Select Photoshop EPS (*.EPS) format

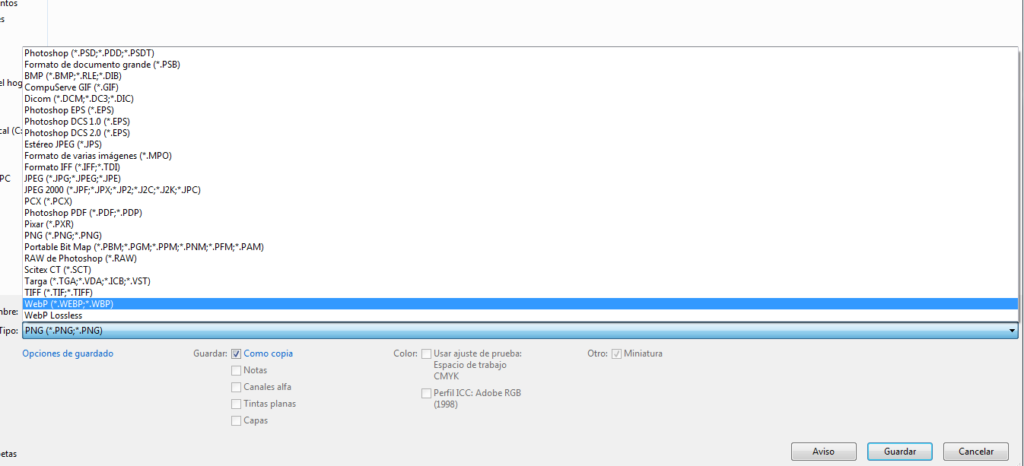520,110
